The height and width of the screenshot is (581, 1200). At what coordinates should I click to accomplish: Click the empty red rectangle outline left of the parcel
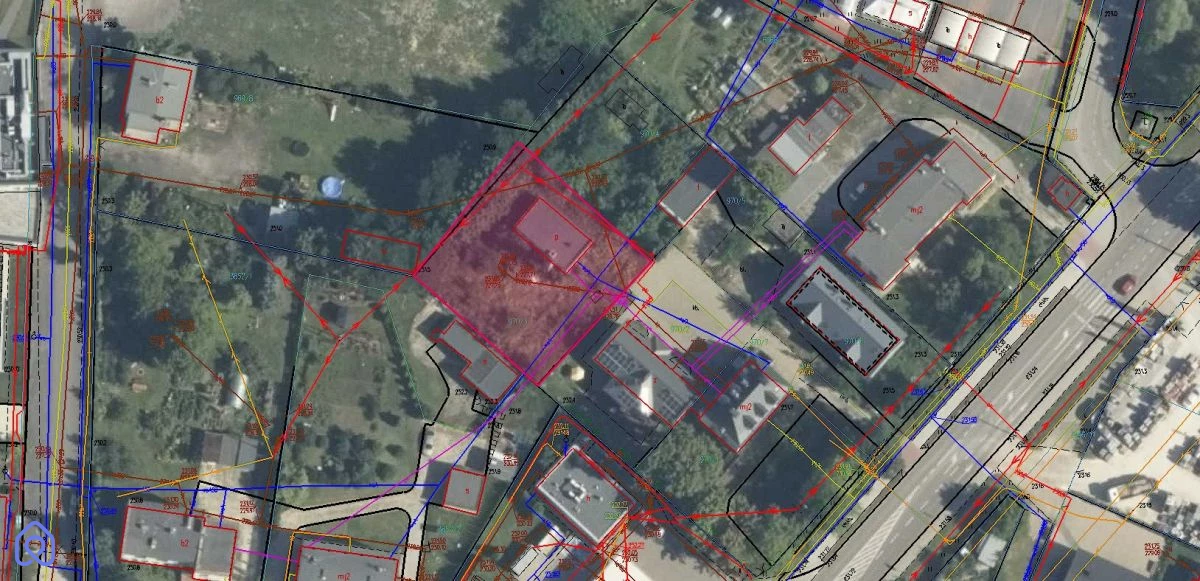380,250
